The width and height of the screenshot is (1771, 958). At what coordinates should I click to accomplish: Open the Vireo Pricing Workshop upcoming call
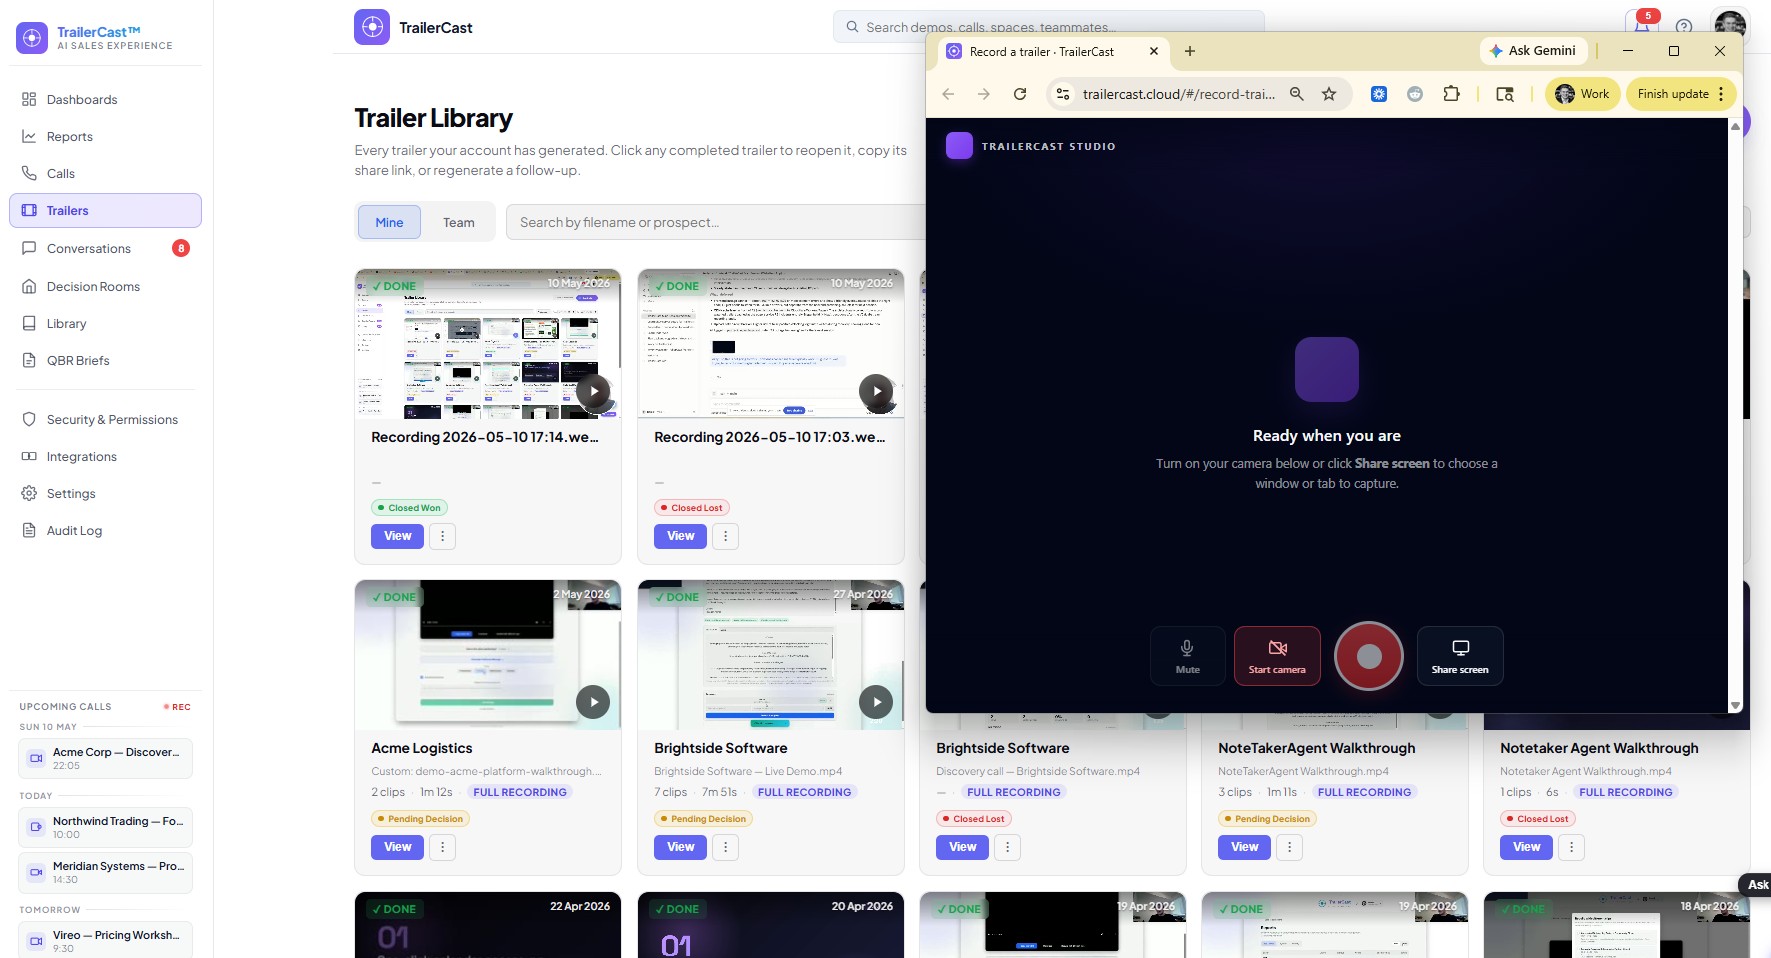(x=105, y=940)
